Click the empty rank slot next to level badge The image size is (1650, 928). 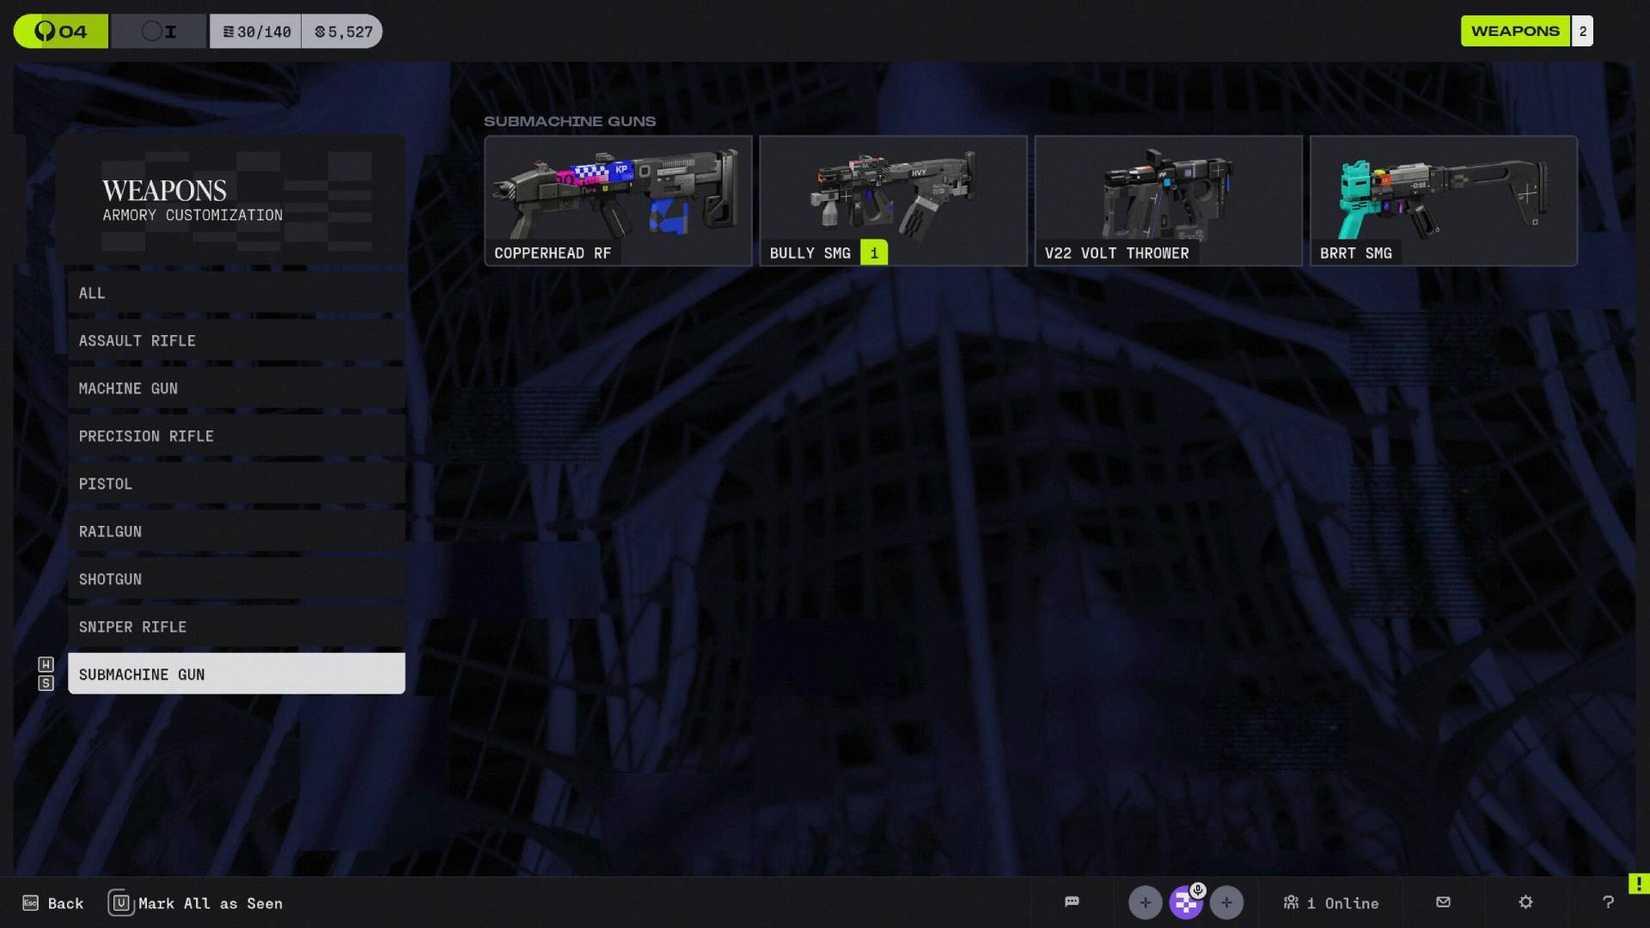click(x=158, y=31)
